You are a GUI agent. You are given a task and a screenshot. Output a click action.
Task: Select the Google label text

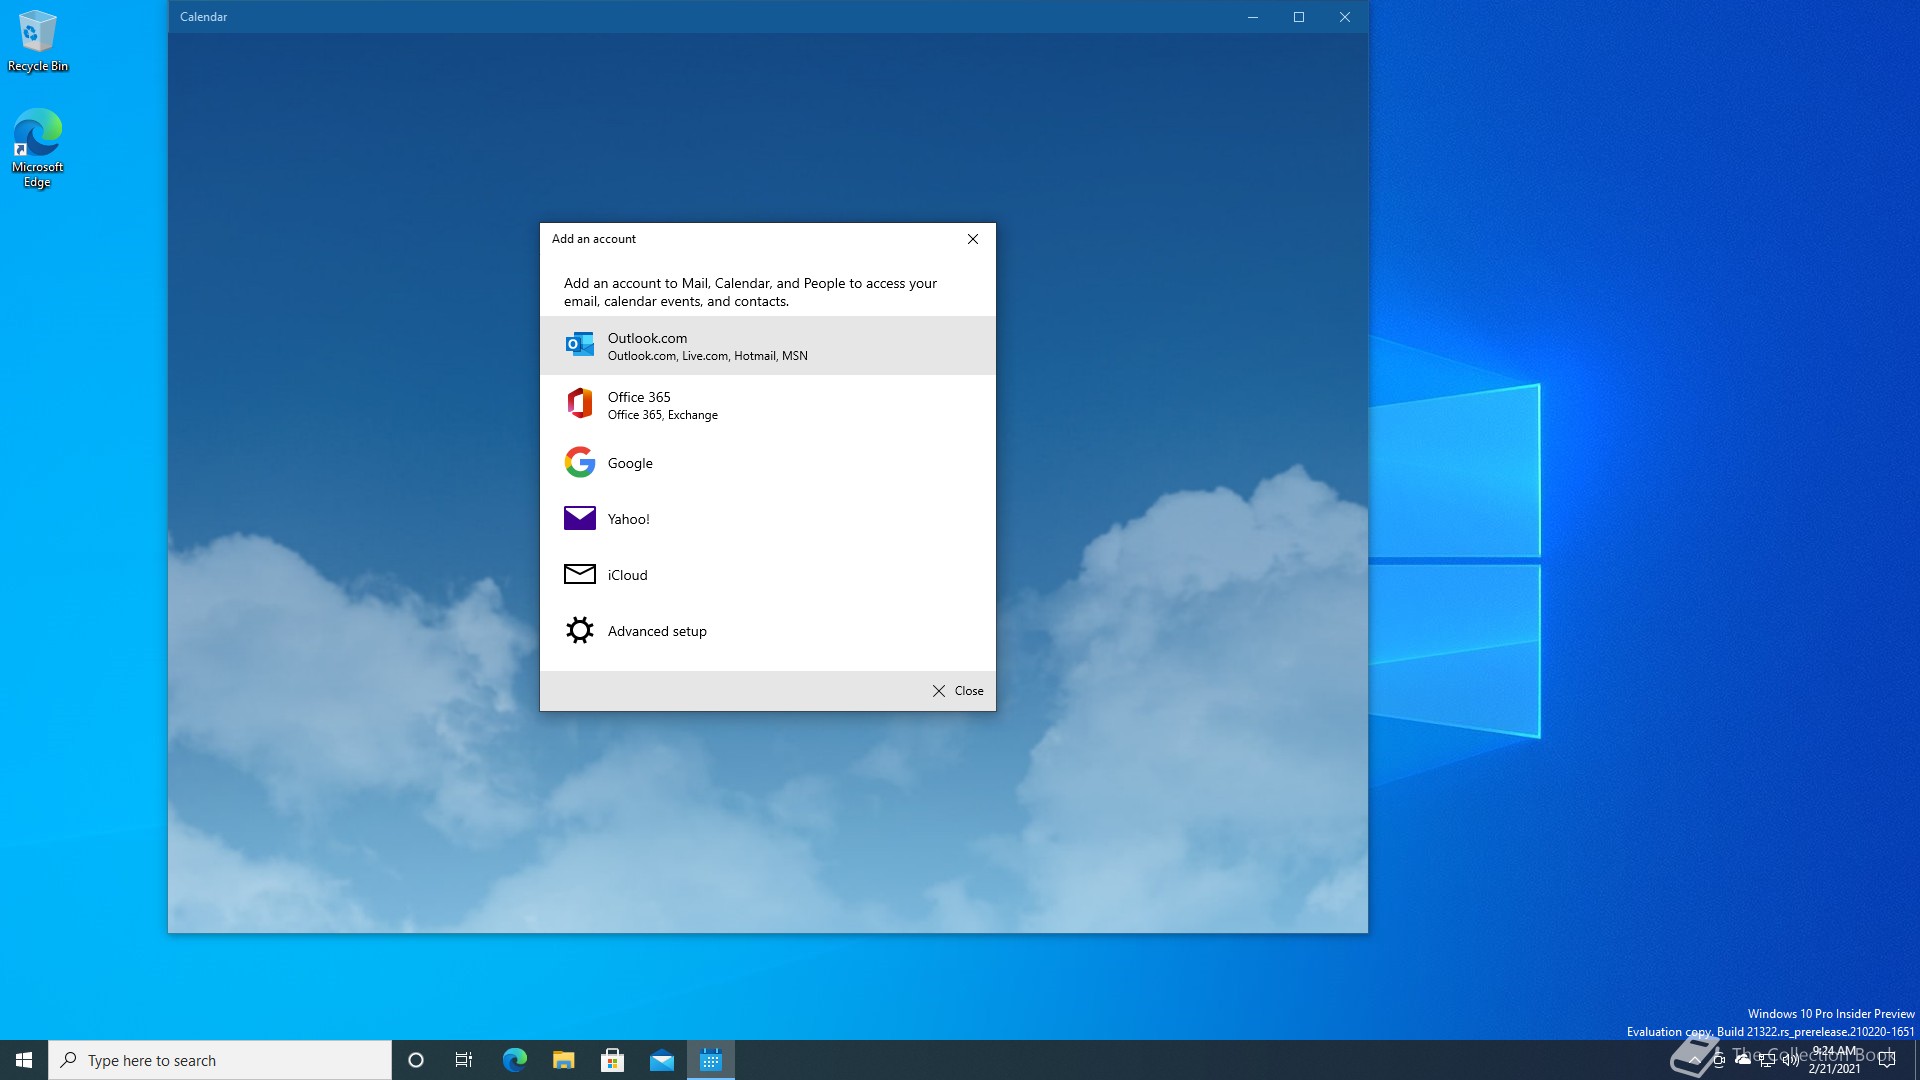[x=630, y=463]
